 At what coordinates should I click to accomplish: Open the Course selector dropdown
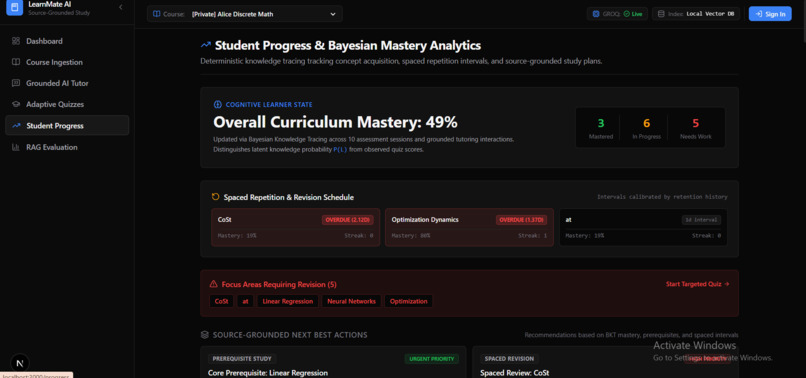pos(245,14)
